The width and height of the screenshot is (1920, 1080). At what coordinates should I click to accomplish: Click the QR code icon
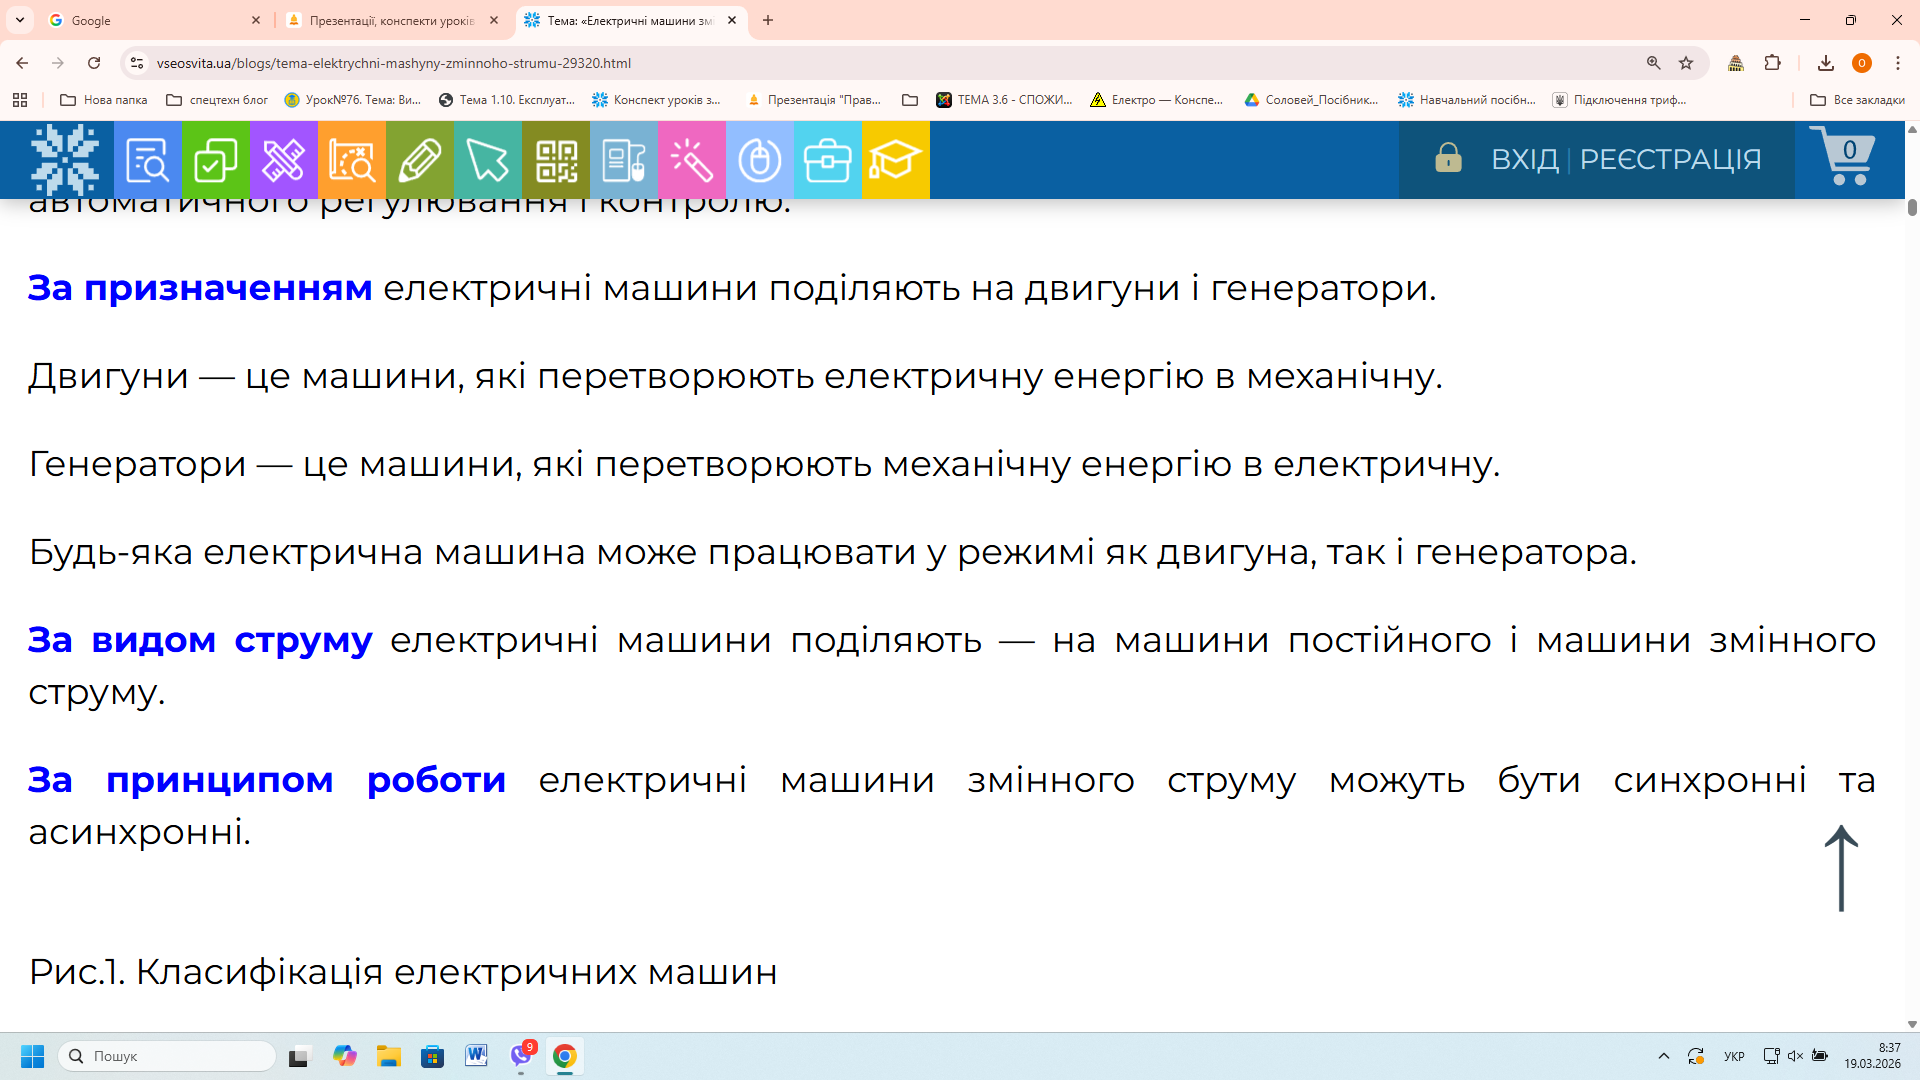coord(556,160)
